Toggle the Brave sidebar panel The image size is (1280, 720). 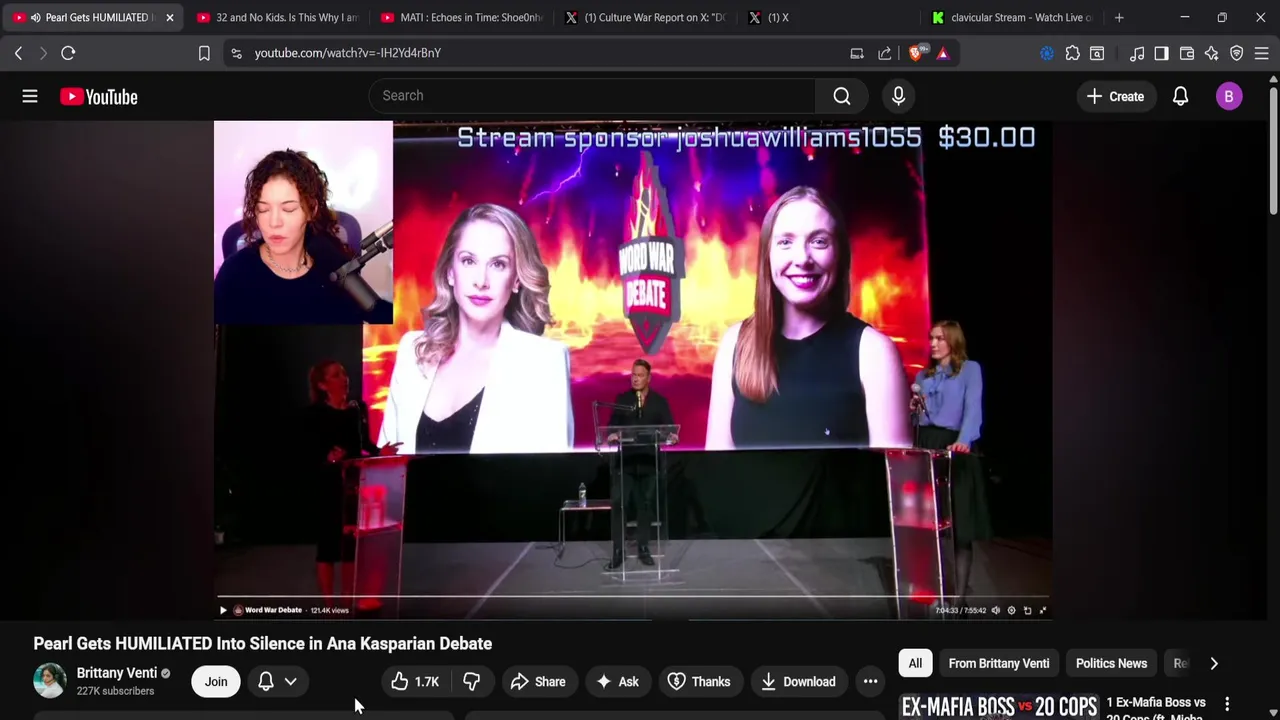[1162, 53]
